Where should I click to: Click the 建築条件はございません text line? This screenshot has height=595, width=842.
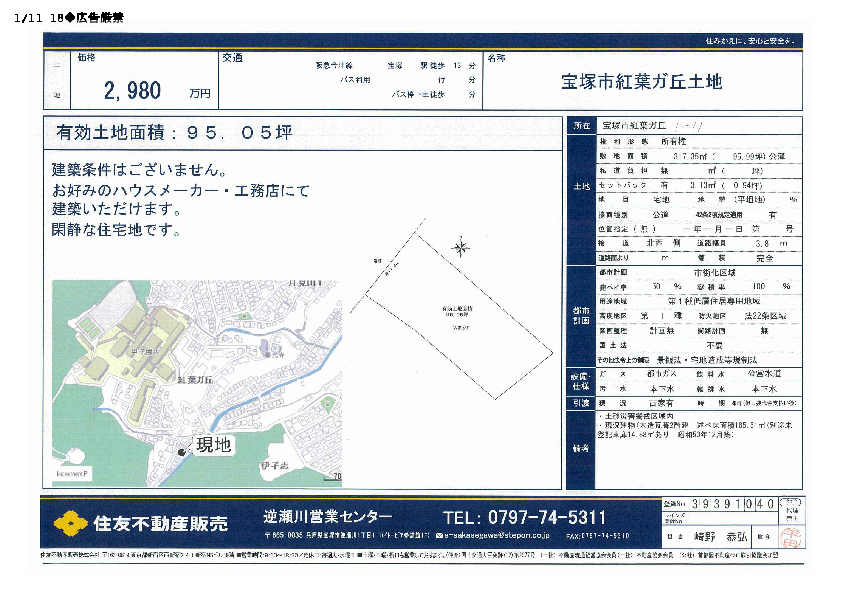click(145, 170)
